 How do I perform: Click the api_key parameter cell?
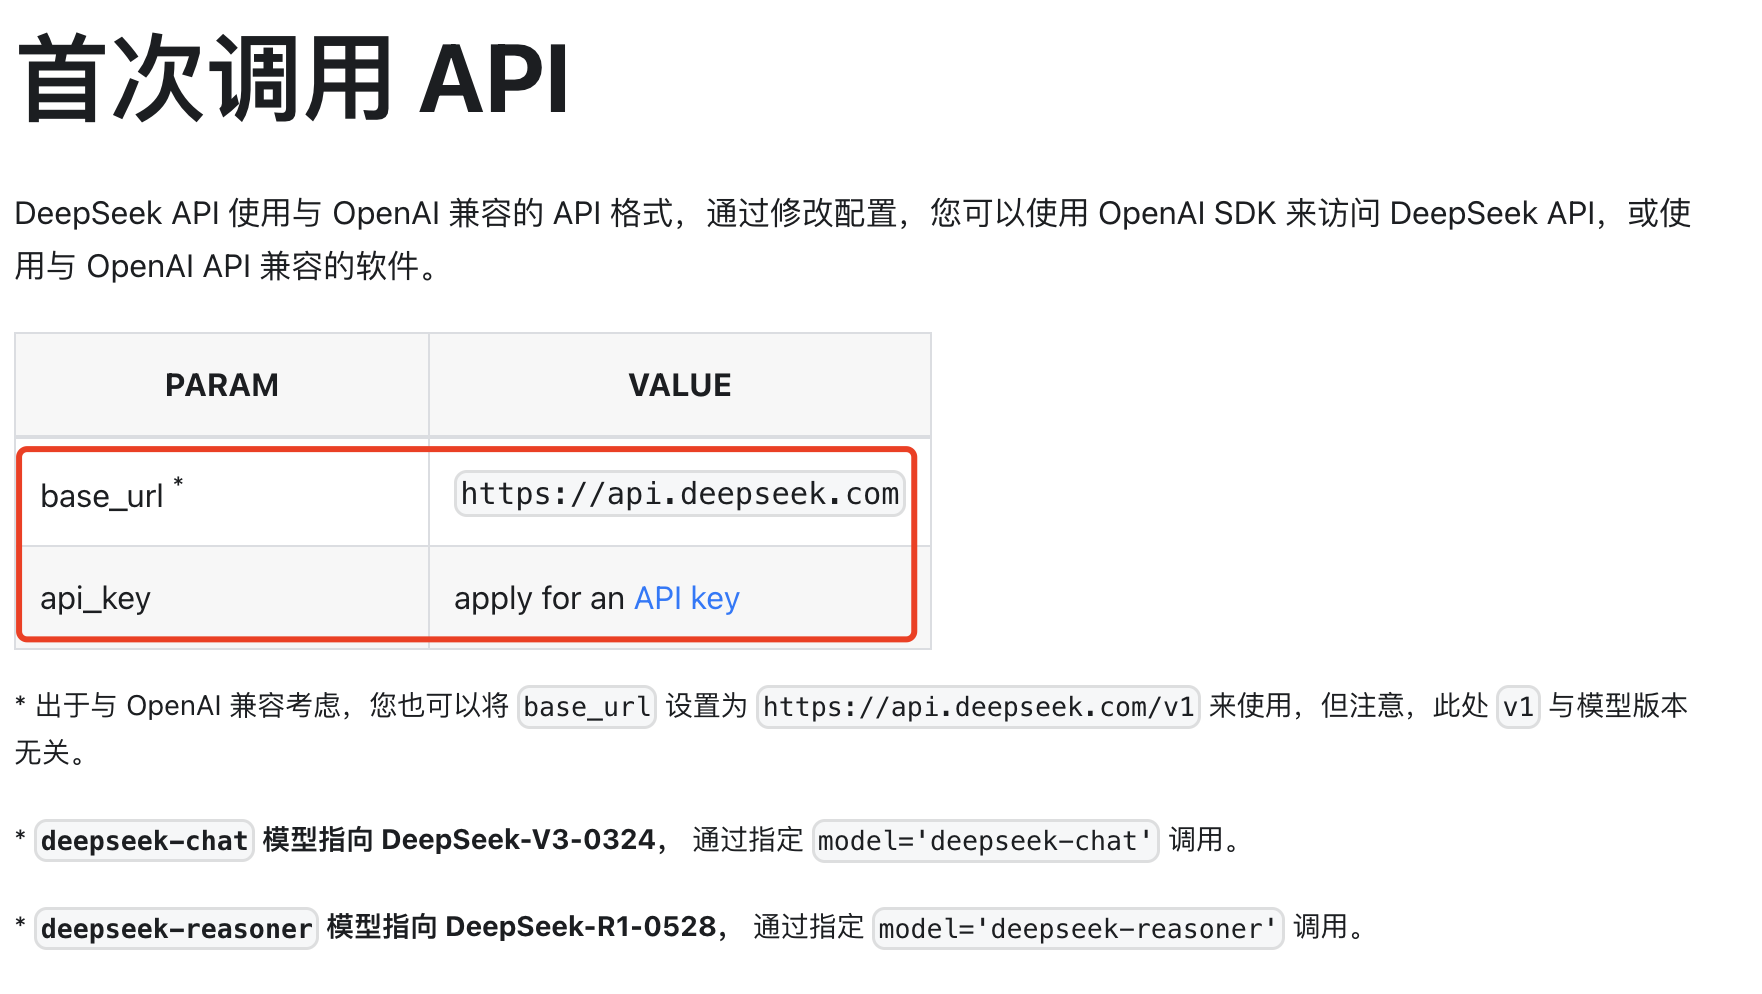(222, 598)
